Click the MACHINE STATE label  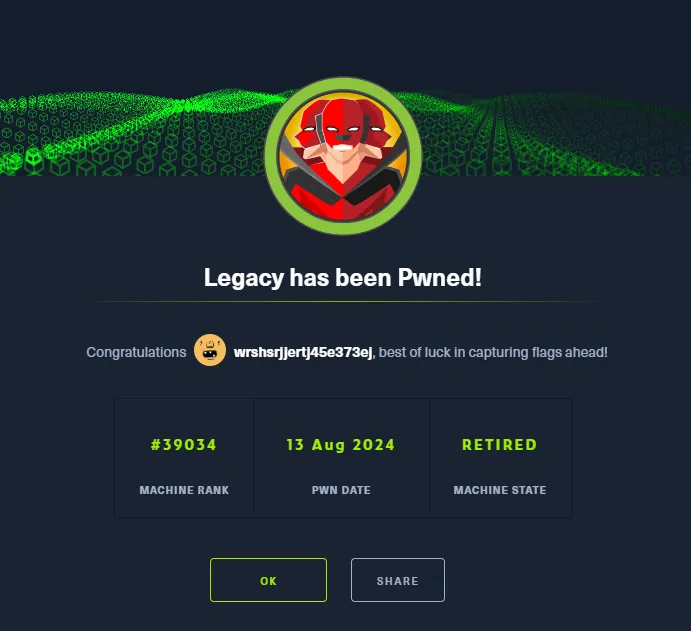(x=500, y=490)
